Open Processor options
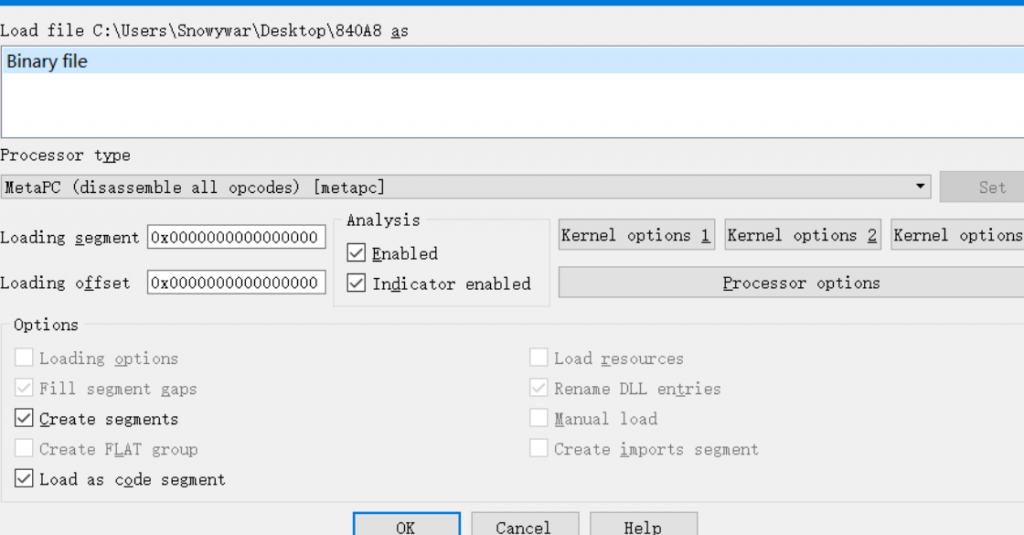1024x535 pixels. [790, 283]
